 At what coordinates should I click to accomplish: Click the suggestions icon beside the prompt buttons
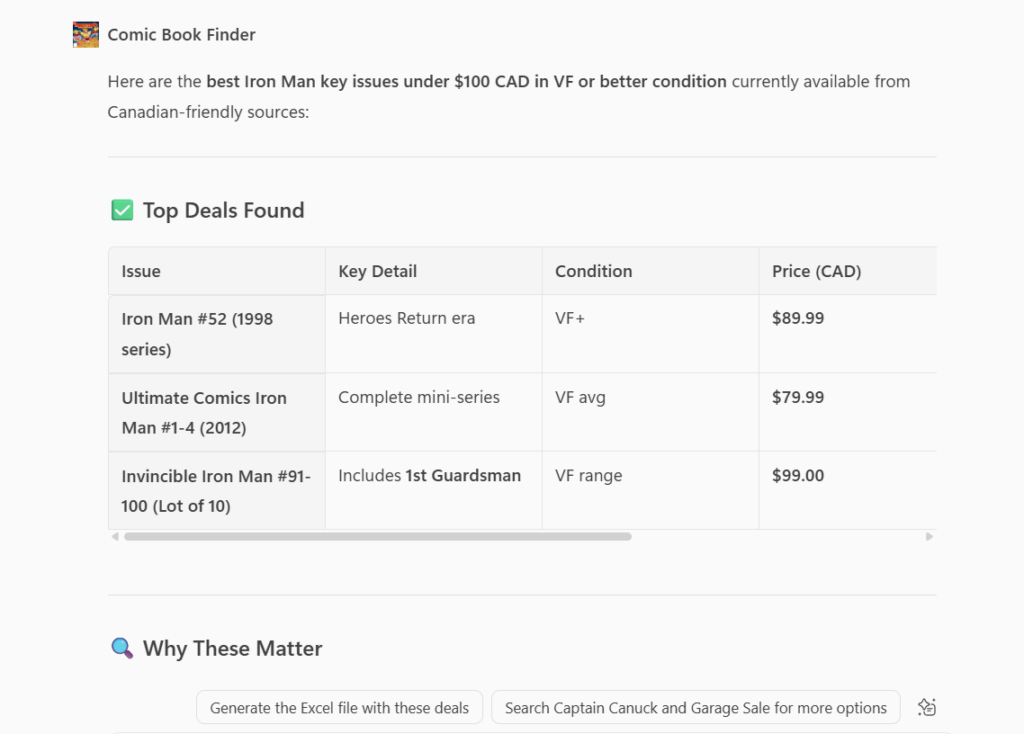(927, 708)
